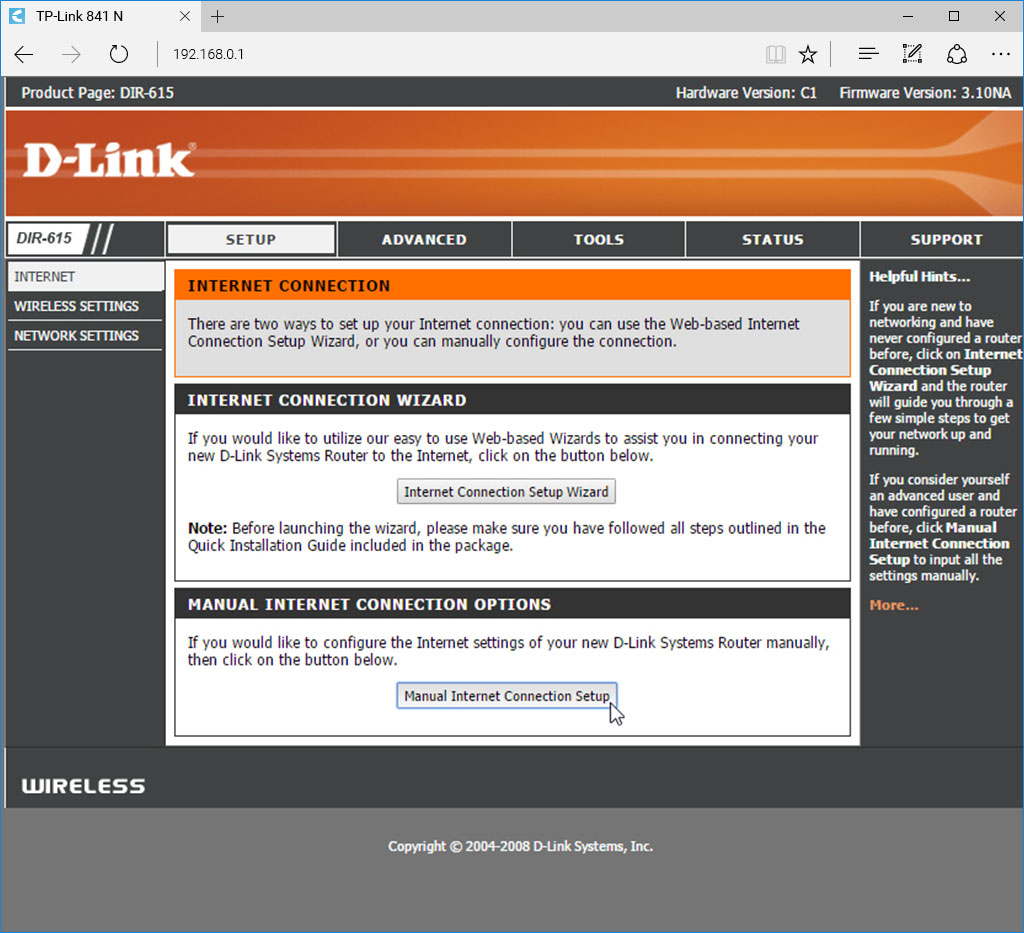The width and height of the screenshot is (1024, 933).
Task: Click the Product Page: DIR-615 text
Action: point(98,93)
